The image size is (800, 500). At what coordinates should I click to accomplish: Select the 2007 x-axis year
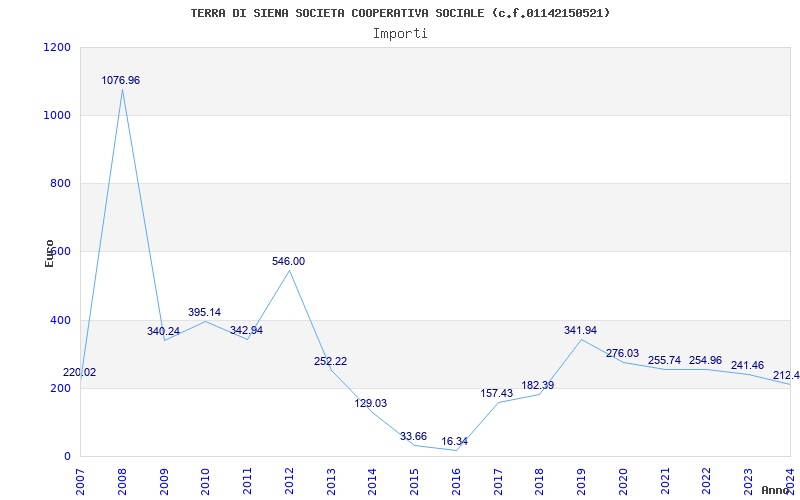point(81,482)
